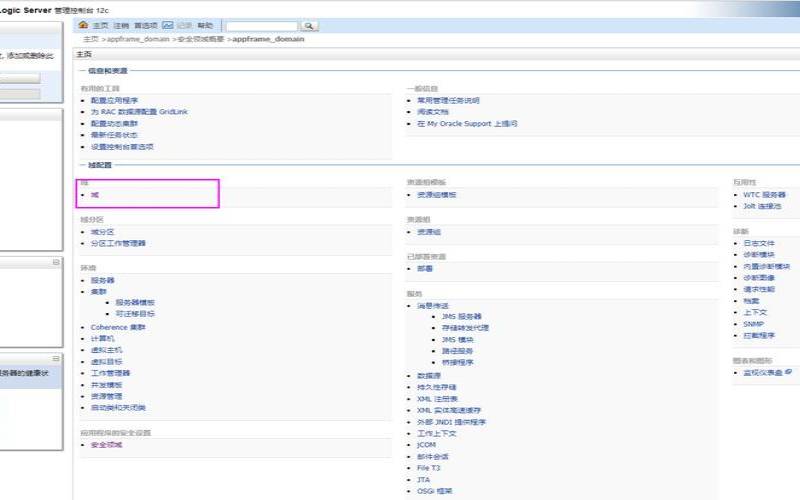Screen dimensions: 800x500
Task: Open JMS 模块 link
Action: click(x=458, y=340)
